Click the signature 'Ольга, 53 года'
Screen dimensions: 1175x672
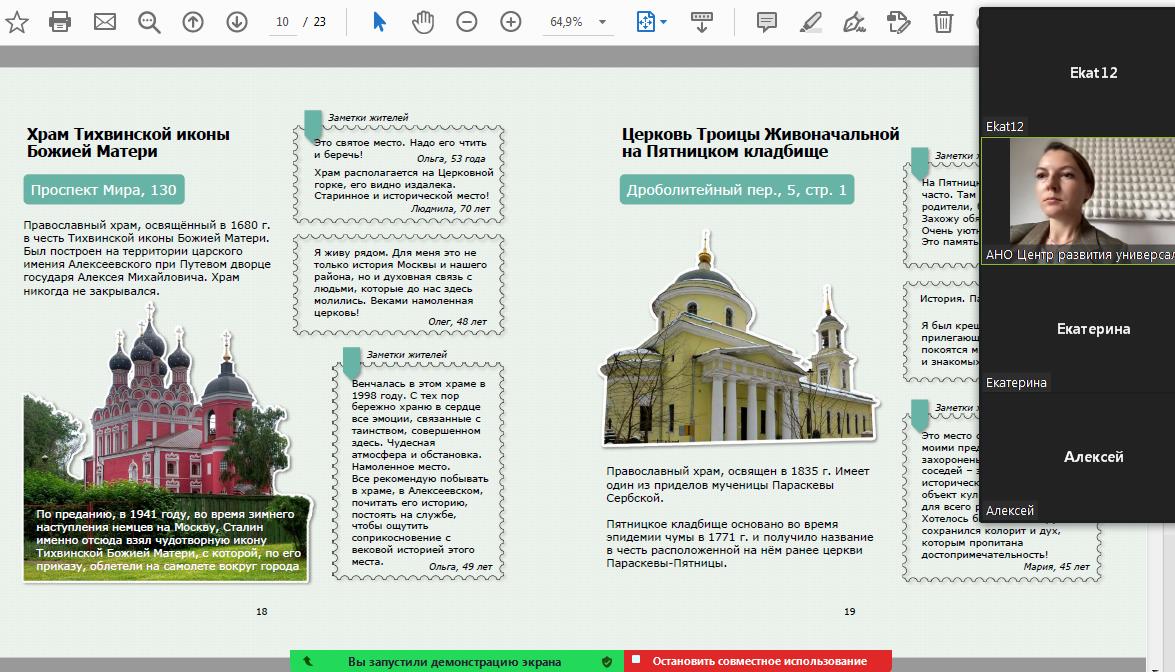click(451, 159)
